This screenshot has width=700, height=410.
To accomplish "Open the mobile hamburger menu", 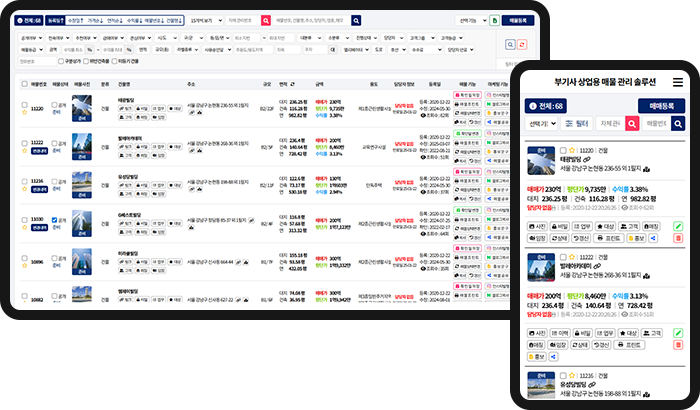I will [x=677, y=81].
